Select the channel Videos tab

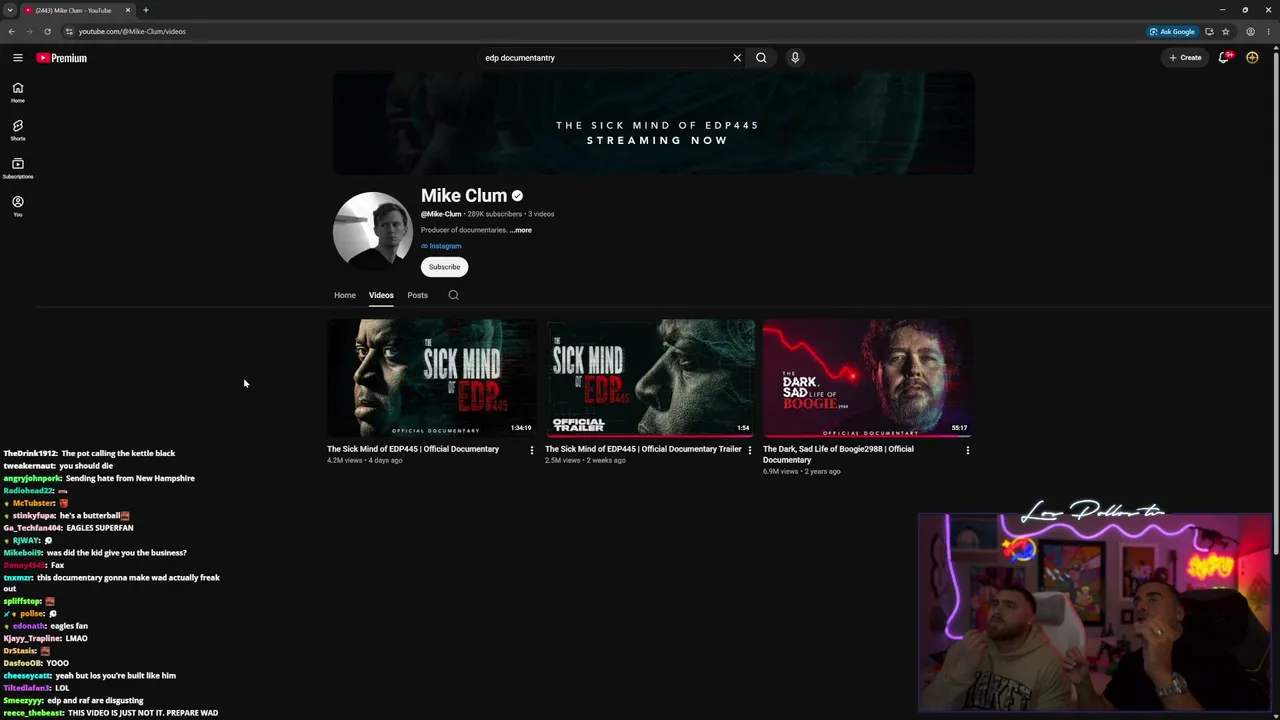381,295
